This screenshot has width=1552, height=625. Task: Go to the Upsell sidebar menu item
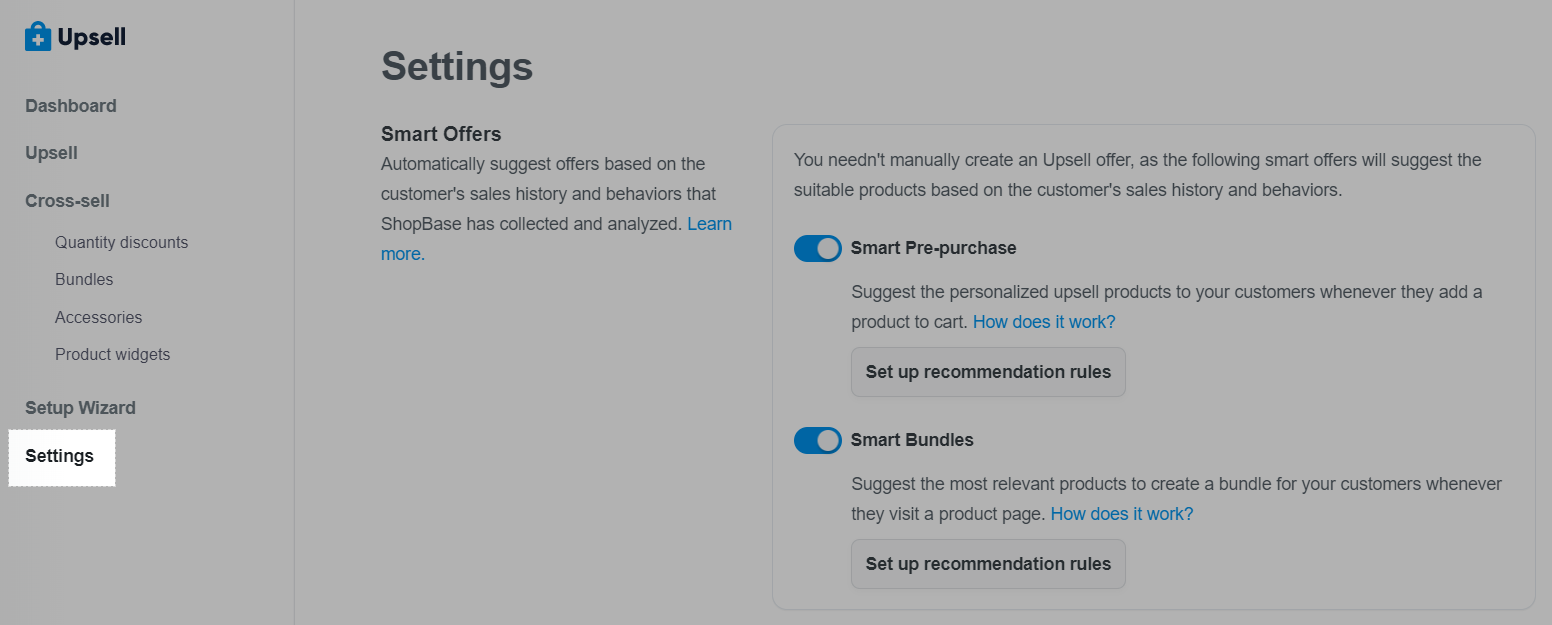[51, 153]
